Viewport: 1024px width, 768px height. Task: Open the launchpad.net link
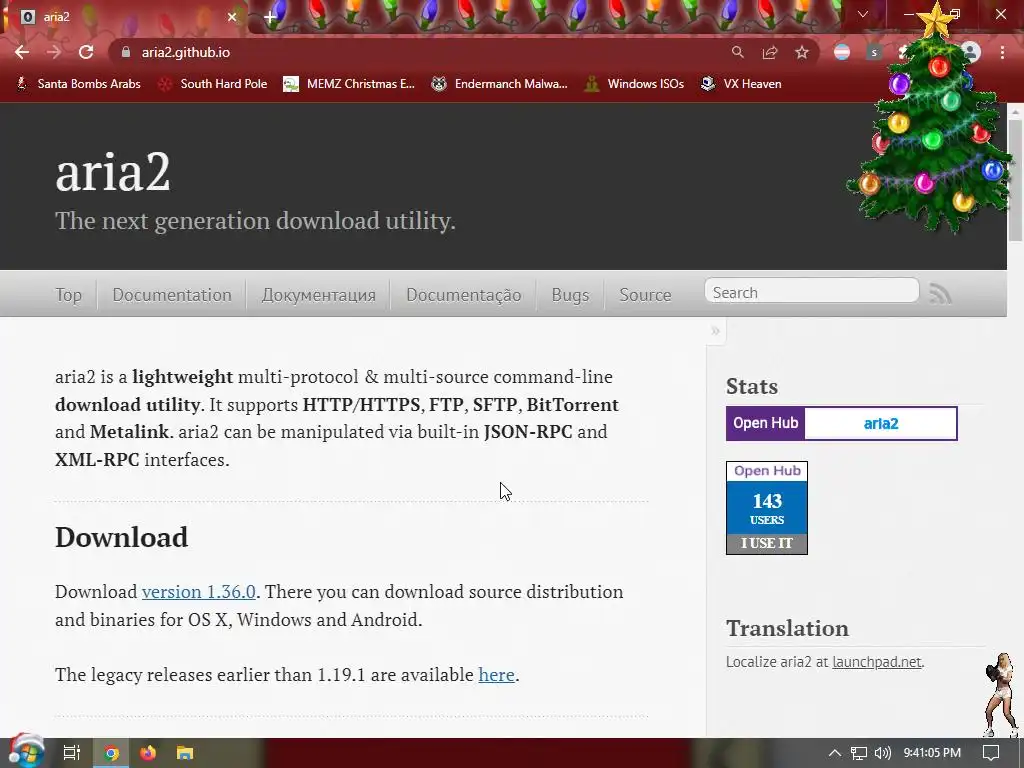876,662
